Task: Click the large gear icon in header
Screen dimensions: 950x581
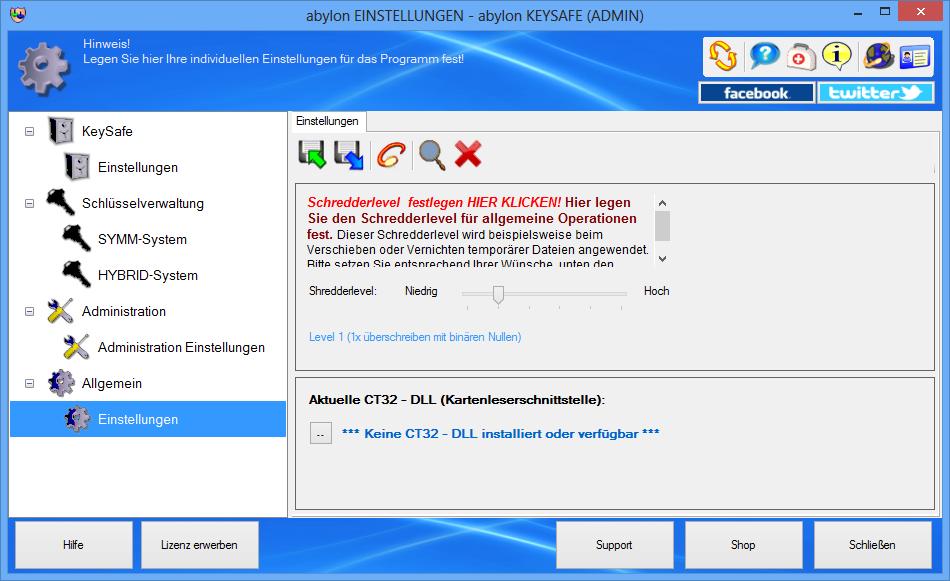Action: point(44,68)
